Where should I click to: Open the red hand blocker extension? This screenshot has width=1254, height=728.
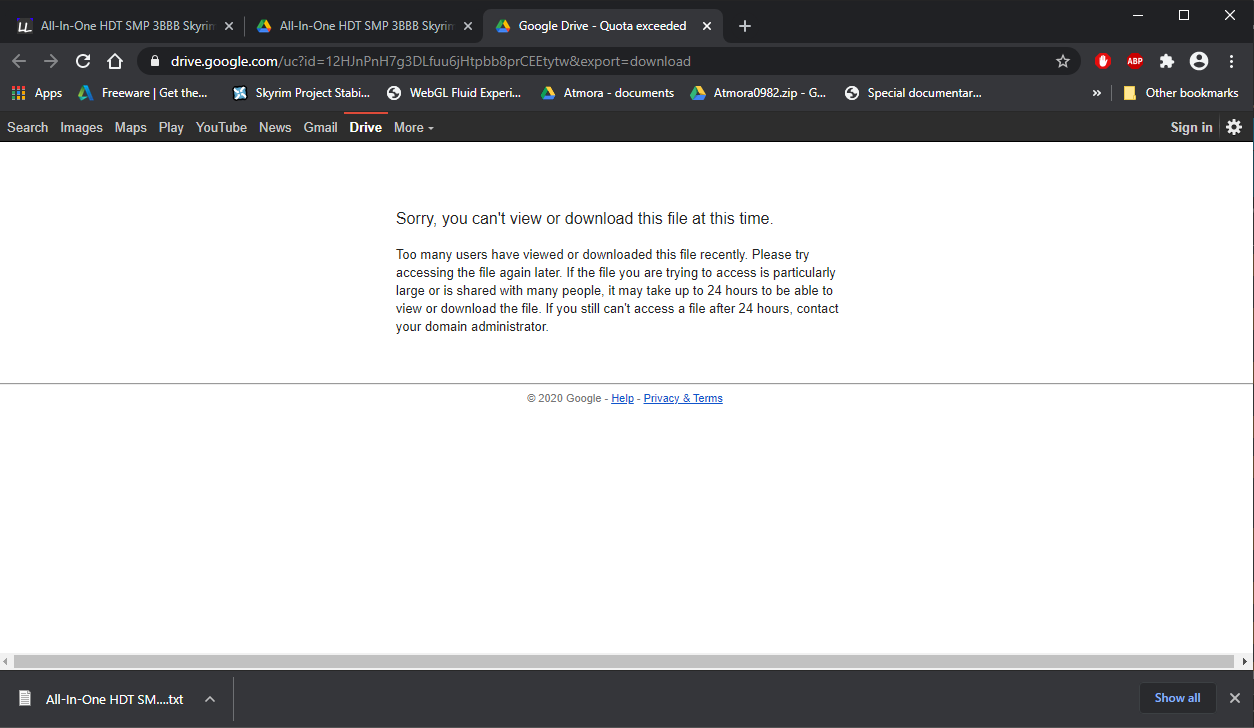point(1103,61)
